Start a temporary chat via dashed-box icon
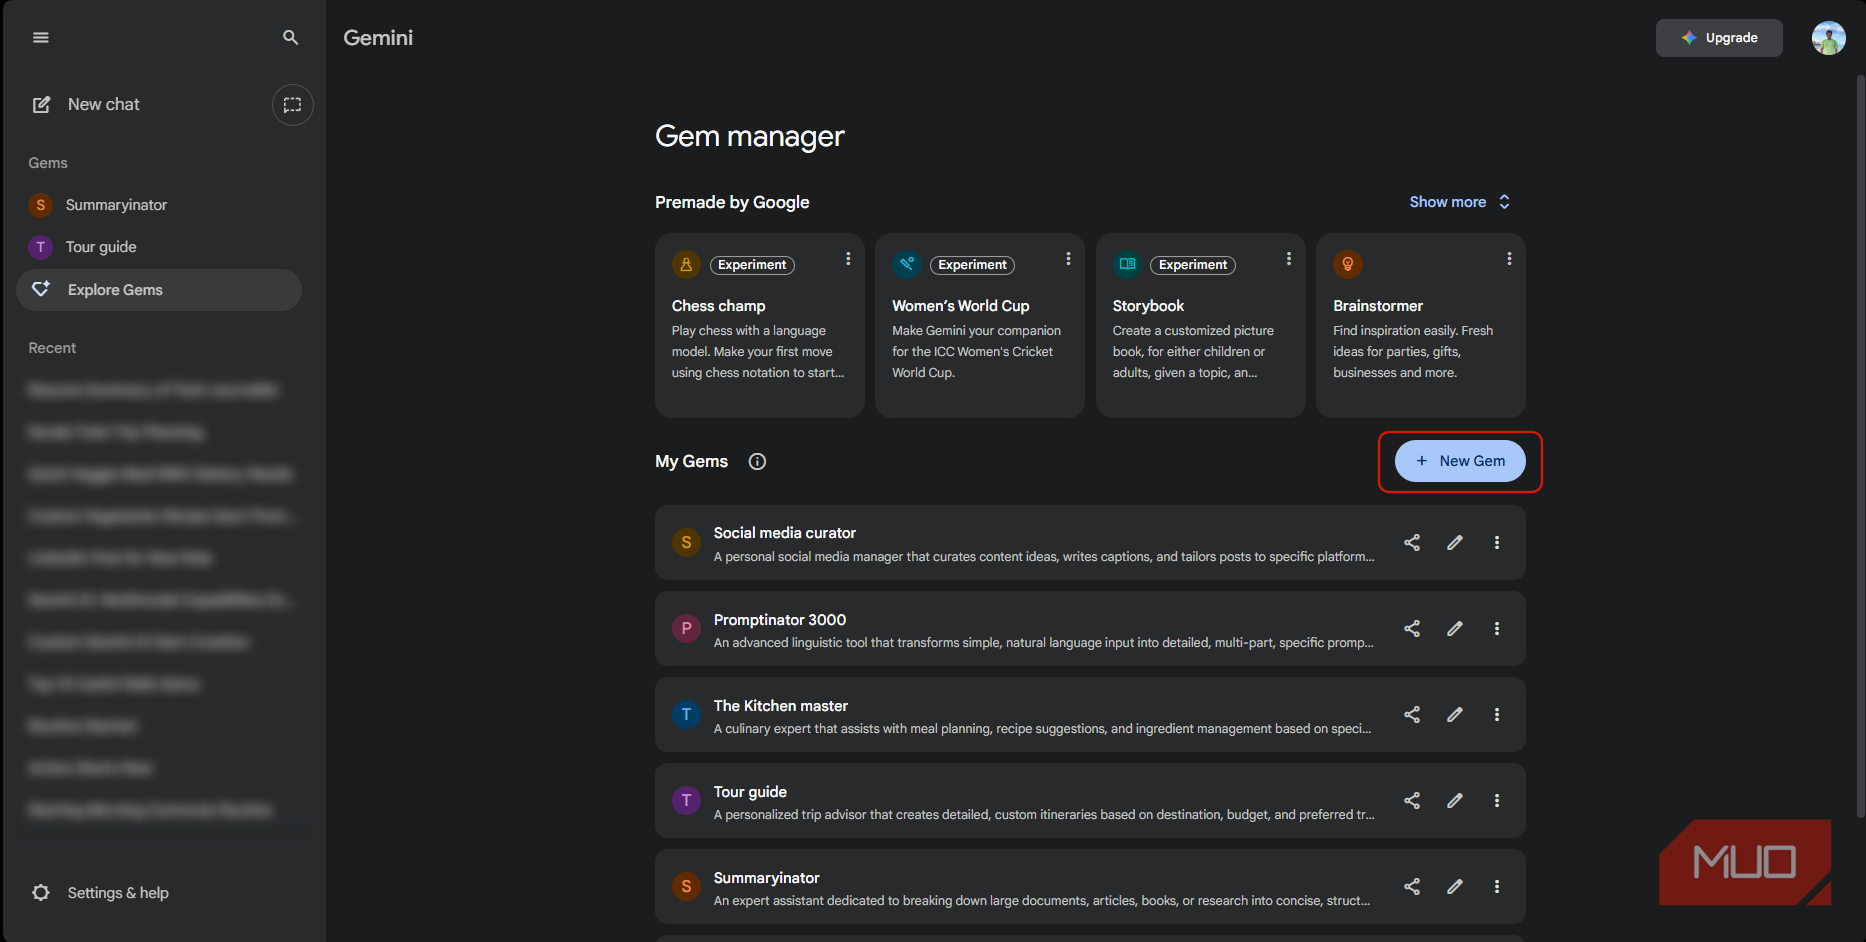1866x942 pixels. (x=293, y=105)
